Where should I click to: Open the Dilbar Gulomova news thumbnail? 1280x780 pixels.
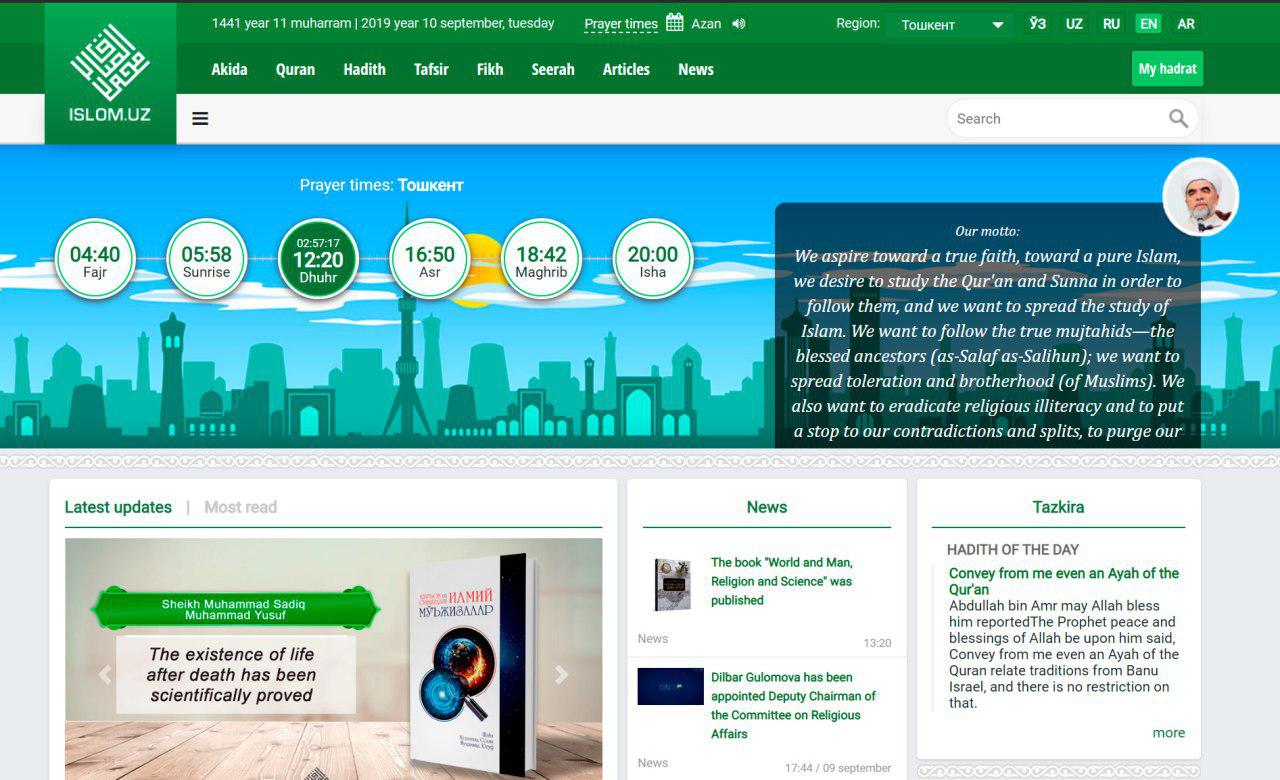pos(670,686)
